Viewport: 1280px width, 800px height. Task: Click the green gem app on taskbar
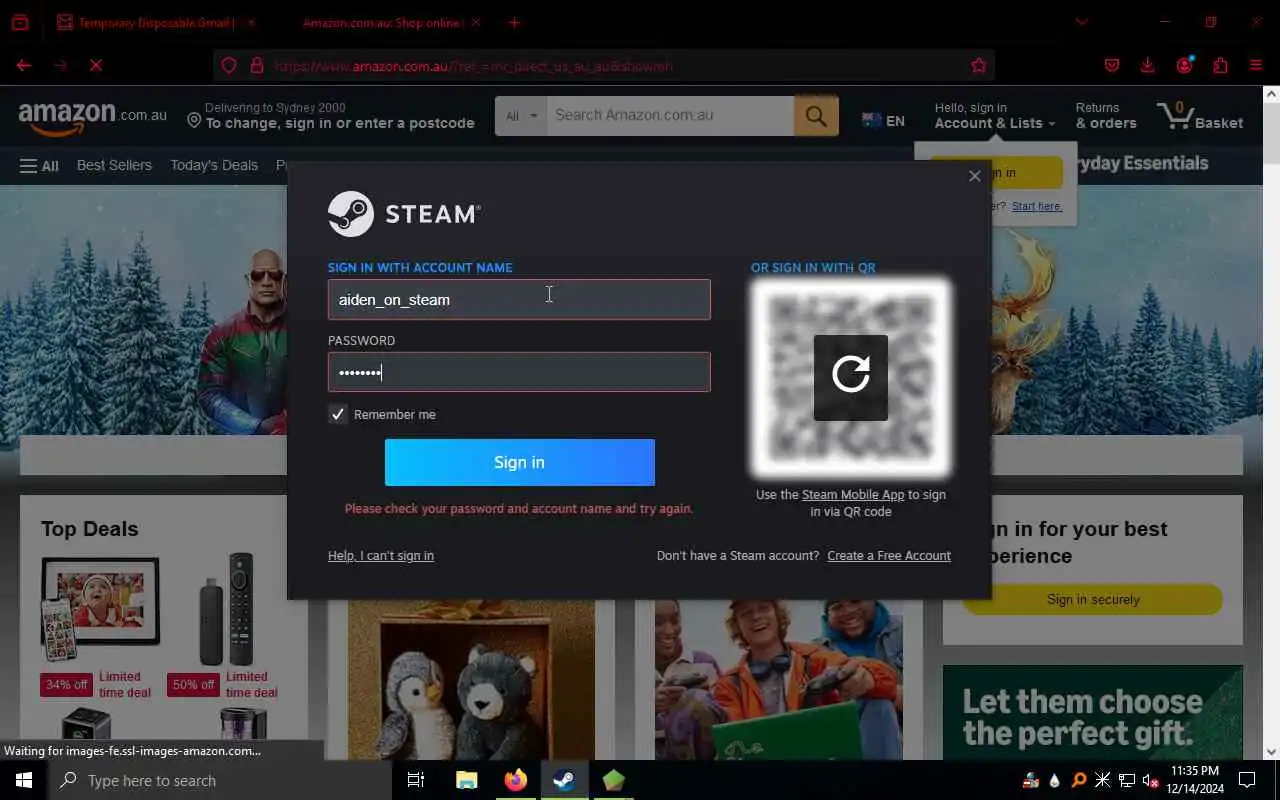613,780
